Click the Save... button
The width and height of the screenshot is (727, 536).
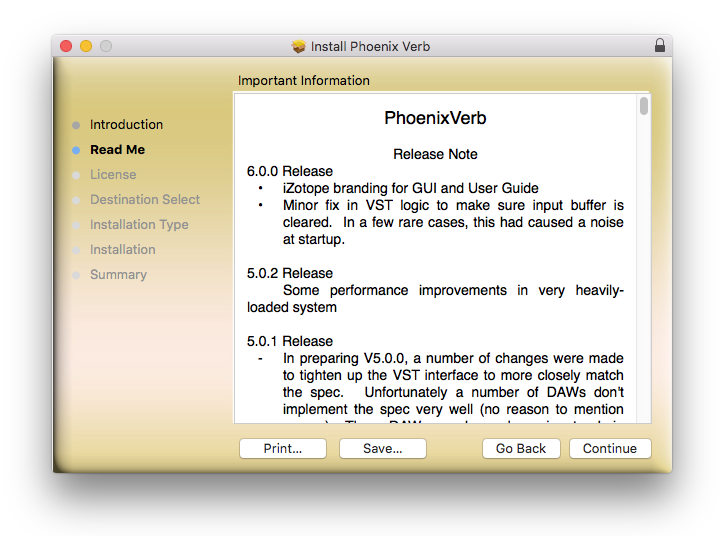point(383,448)
